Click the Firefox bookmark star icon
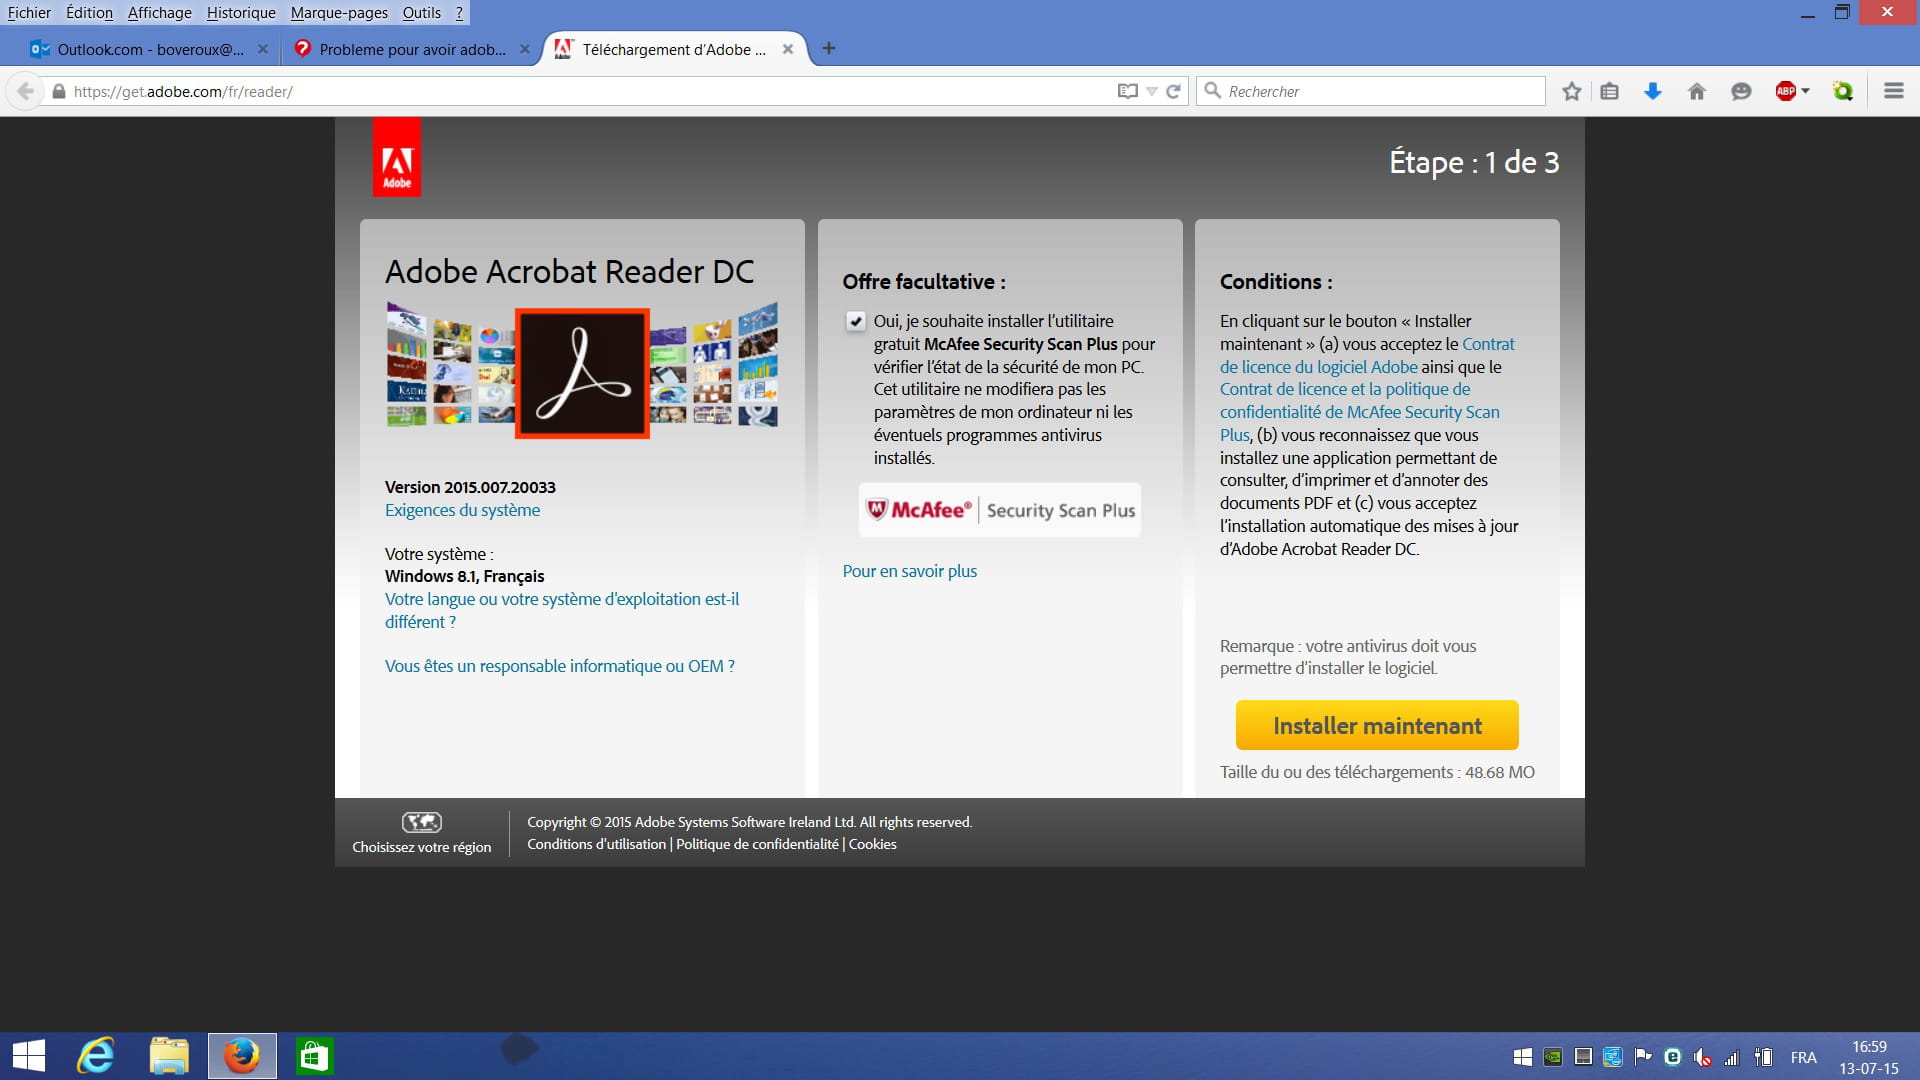 click(x=1571, y=91)
